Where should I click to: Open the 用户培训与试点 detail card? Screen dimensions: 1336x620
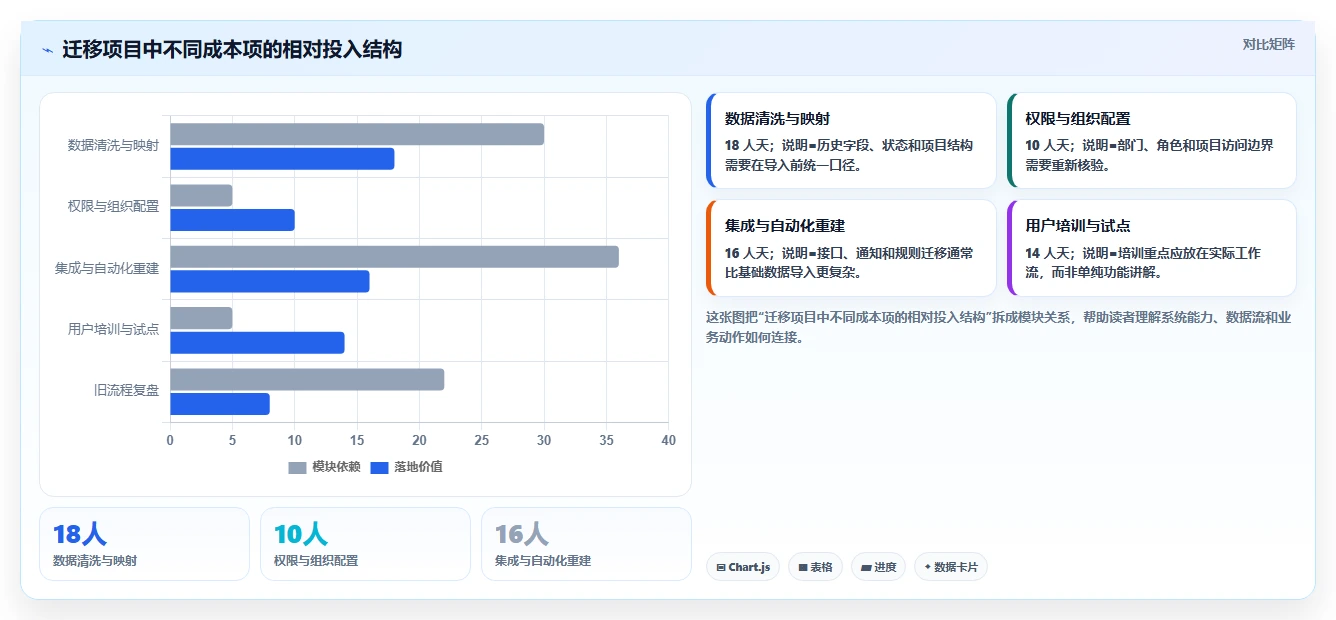pyautogui.click(x=1152, y=248)
